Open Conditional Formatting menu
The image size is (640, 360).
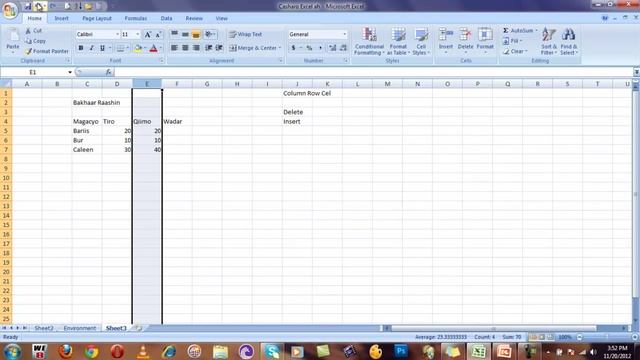pyautogui.click(x=369, y=41)
